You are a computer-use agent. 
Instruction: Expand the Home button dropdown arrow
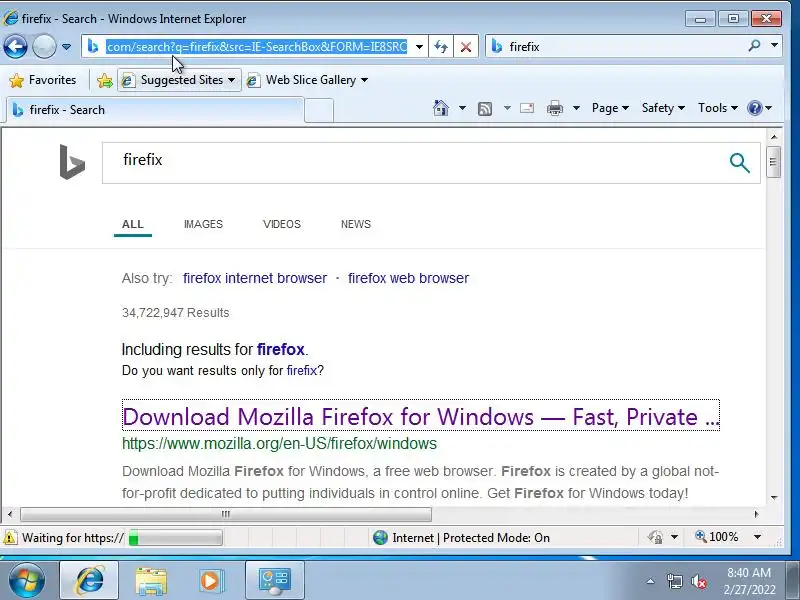point(462,108)
